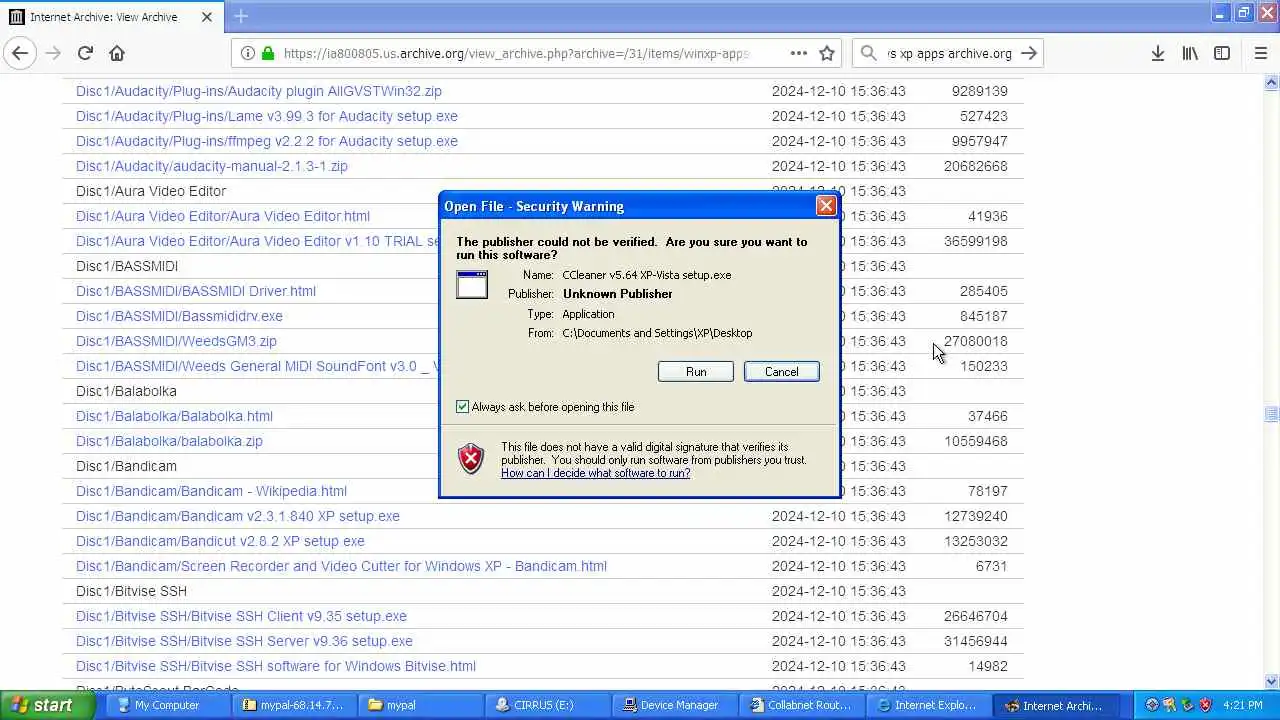Submit search with the arrow button
The image size is (1280, 720).
(1029, 54)
